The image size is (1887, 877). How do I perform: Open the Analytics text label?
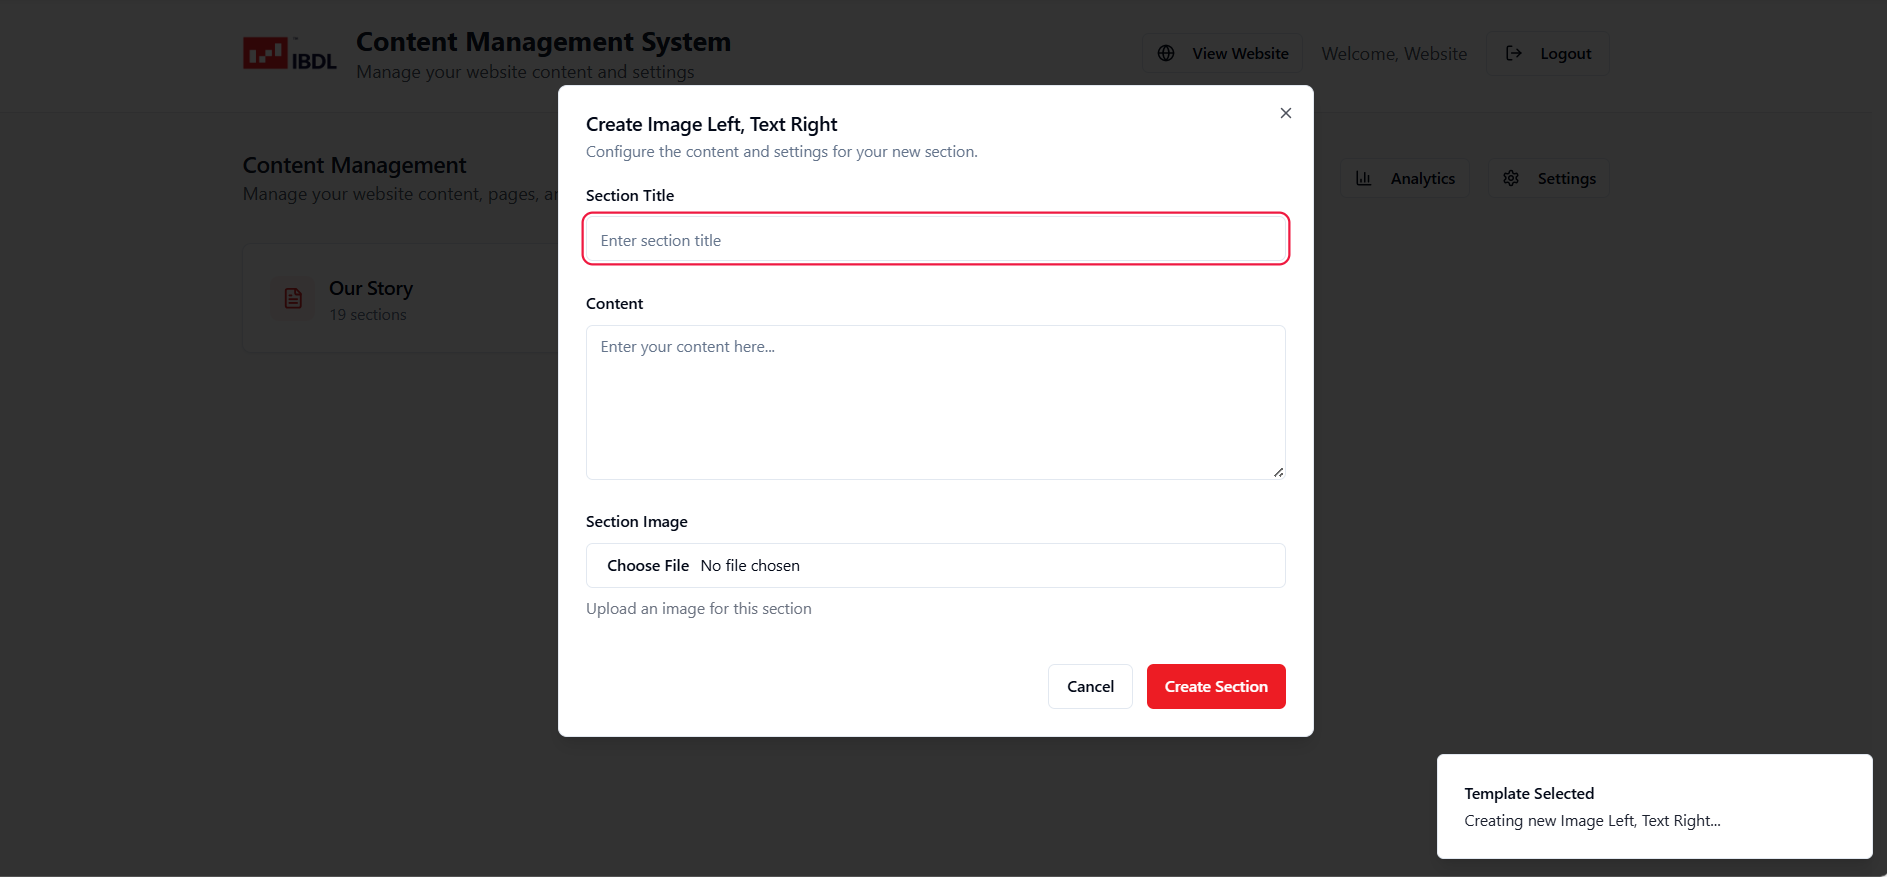coord(1422,179)
